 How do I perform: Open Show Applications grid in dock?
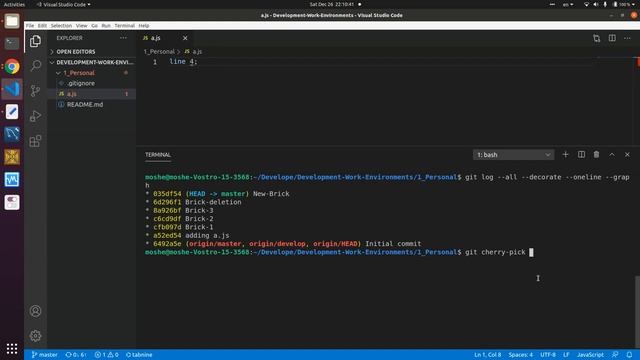point(12,348)
